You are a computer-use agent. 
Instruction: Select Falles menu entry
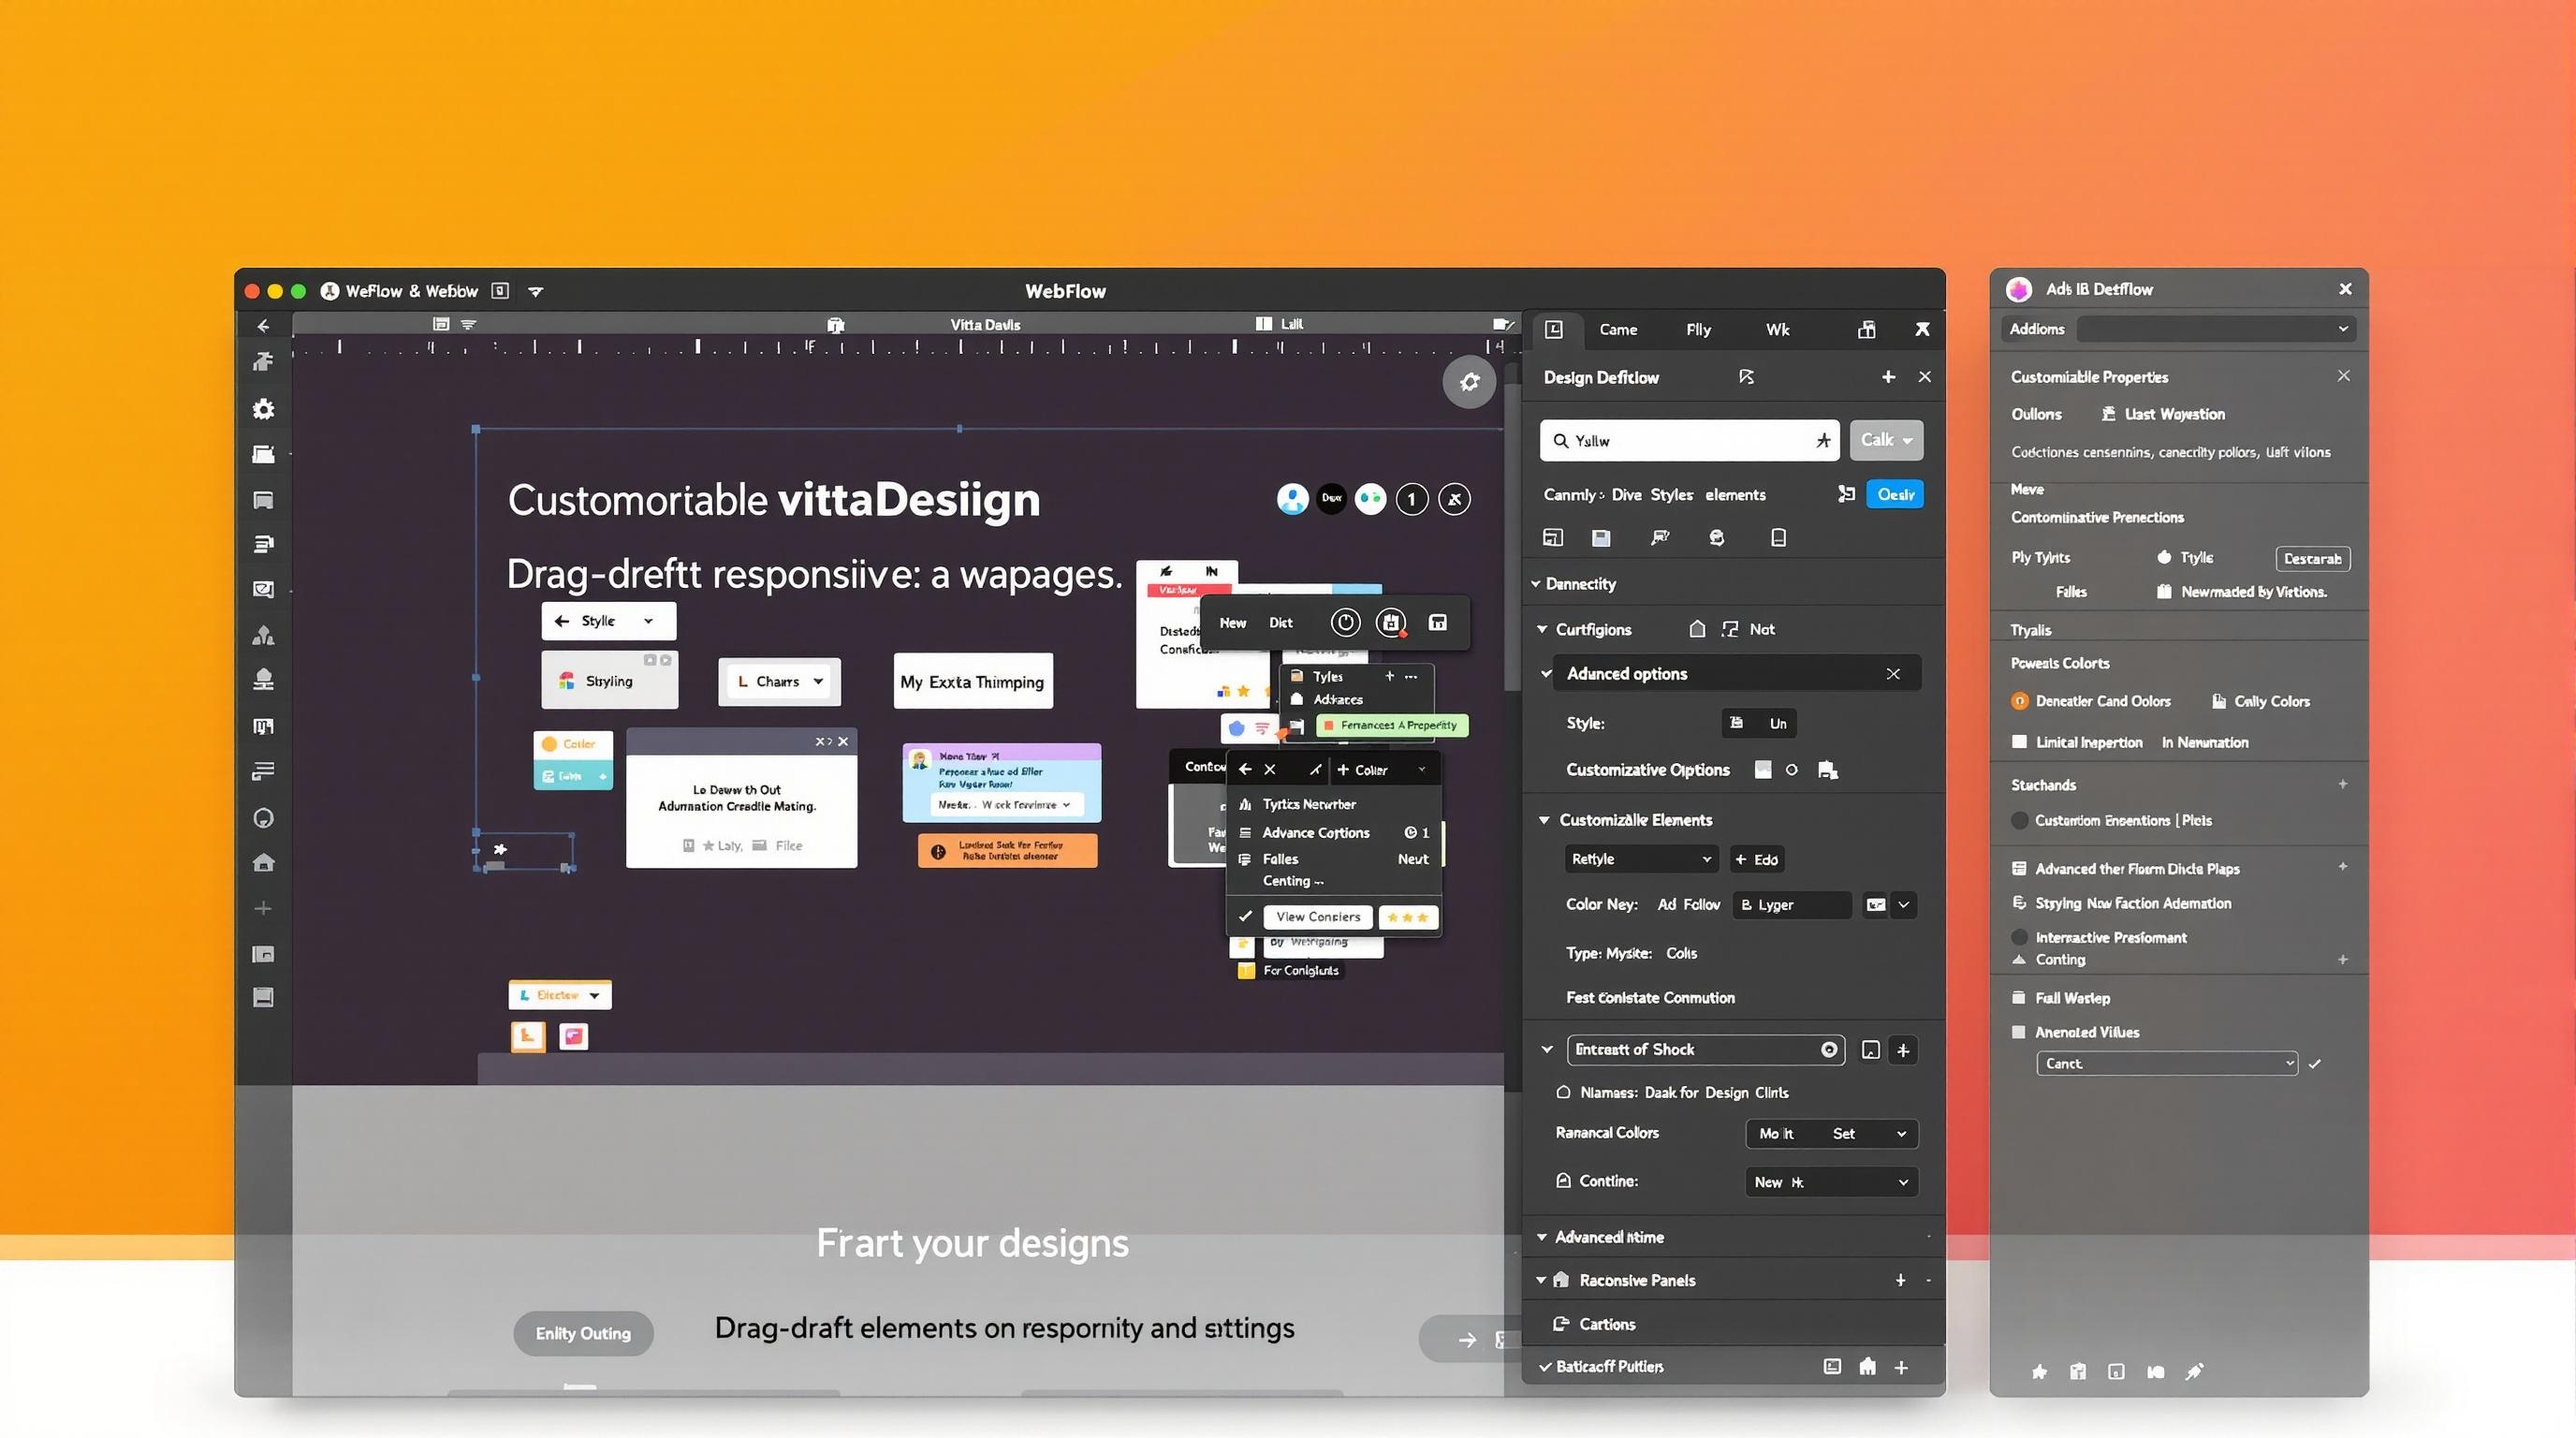1280,859
